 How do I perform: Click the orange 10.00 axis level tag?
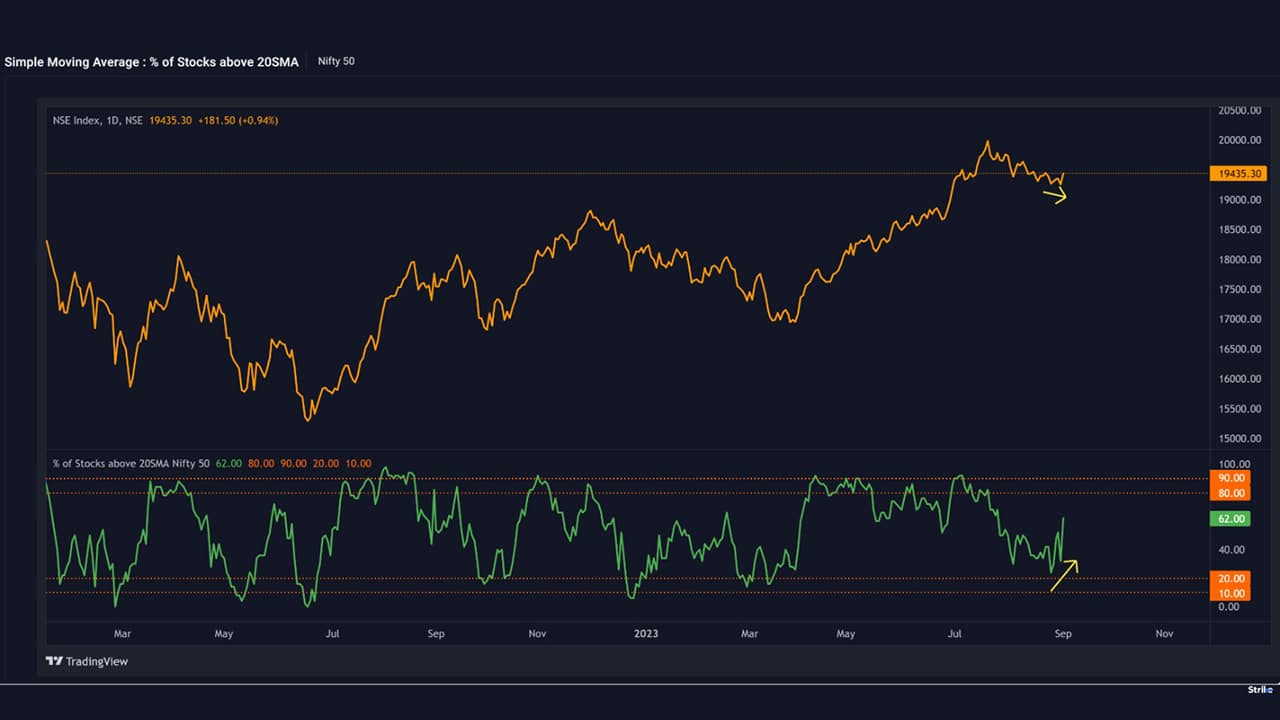[x=1231, y=593]
